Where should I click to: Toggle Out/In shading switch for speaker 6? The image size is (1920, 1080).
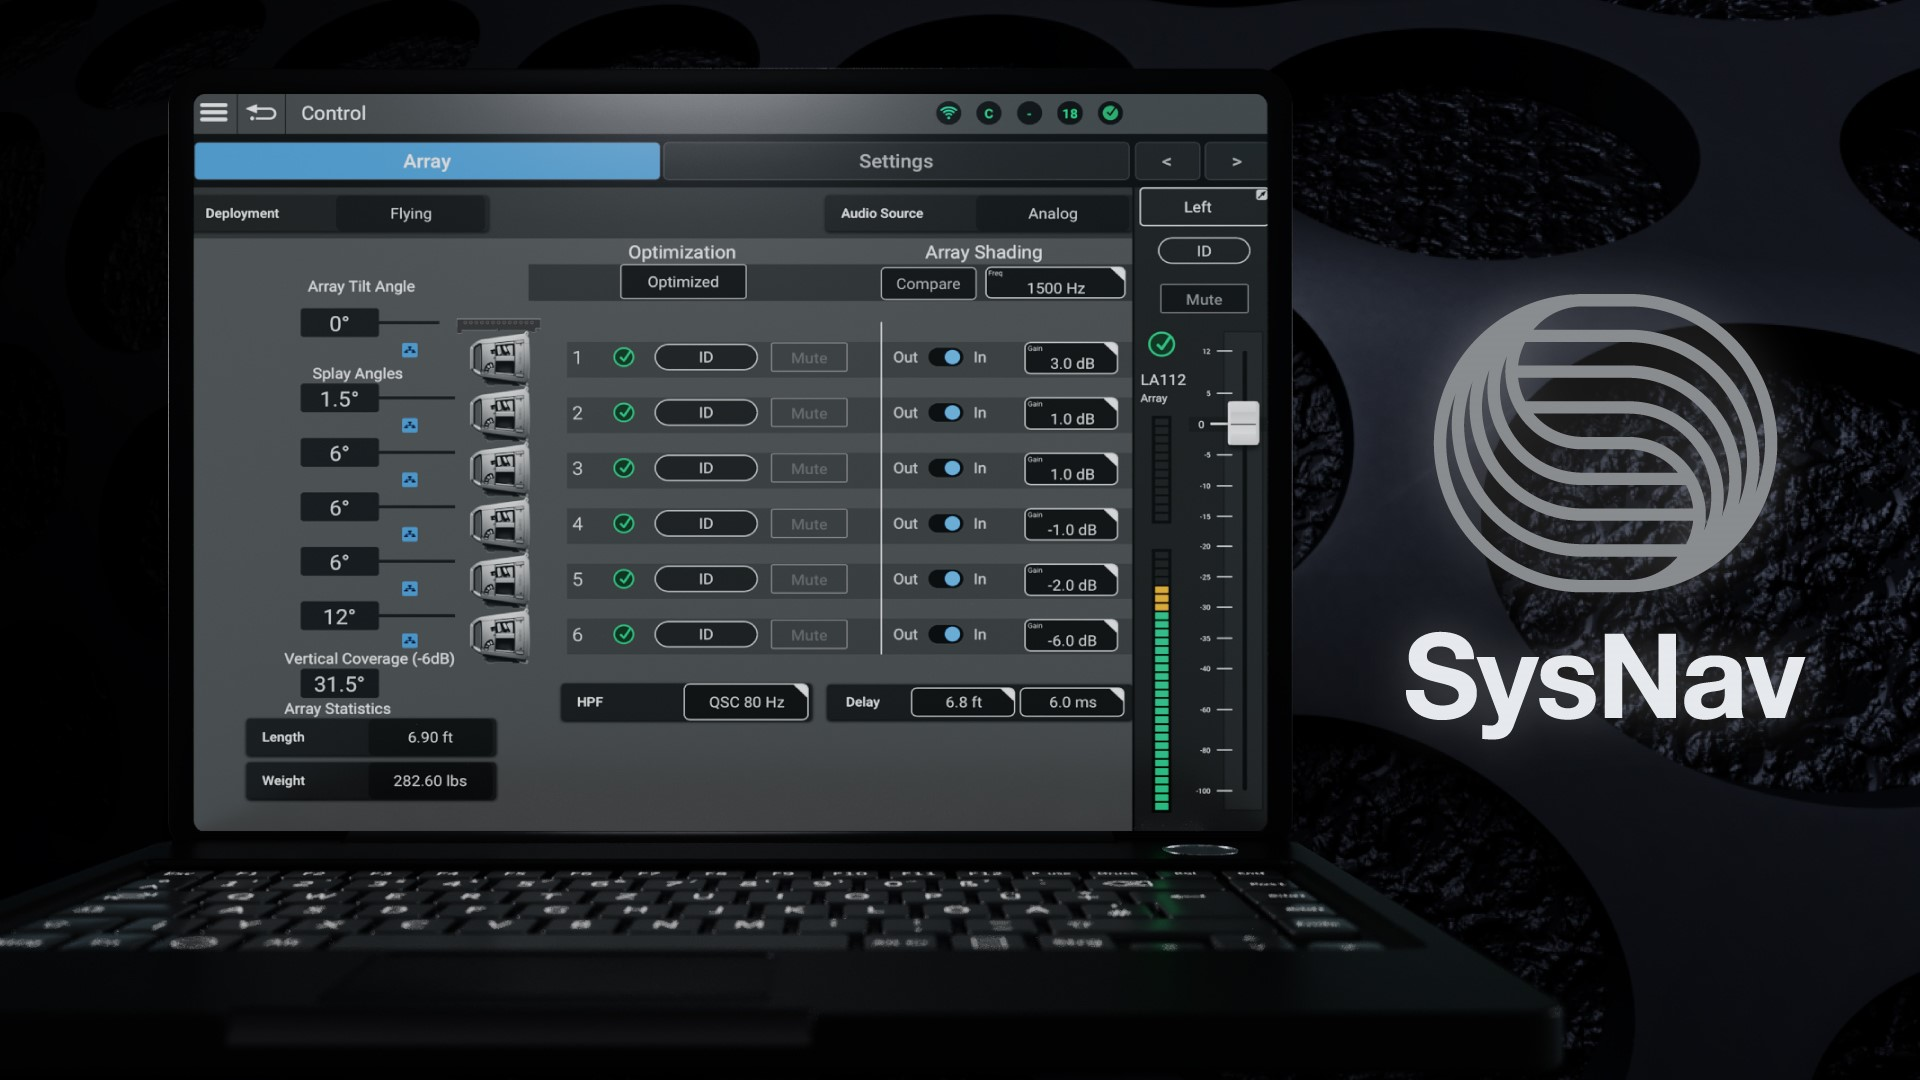pos(945,635)
